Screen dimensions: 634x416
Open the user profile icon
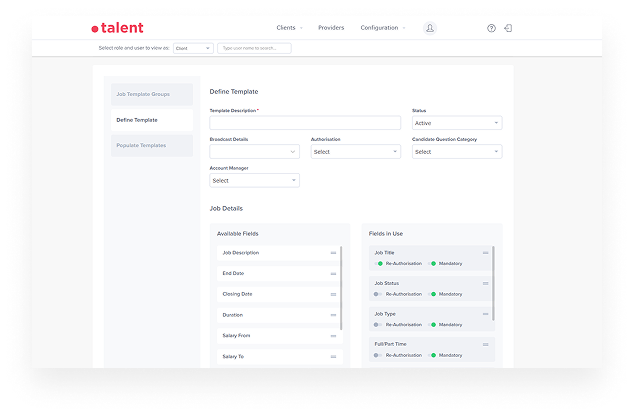(x=430, y=28)
